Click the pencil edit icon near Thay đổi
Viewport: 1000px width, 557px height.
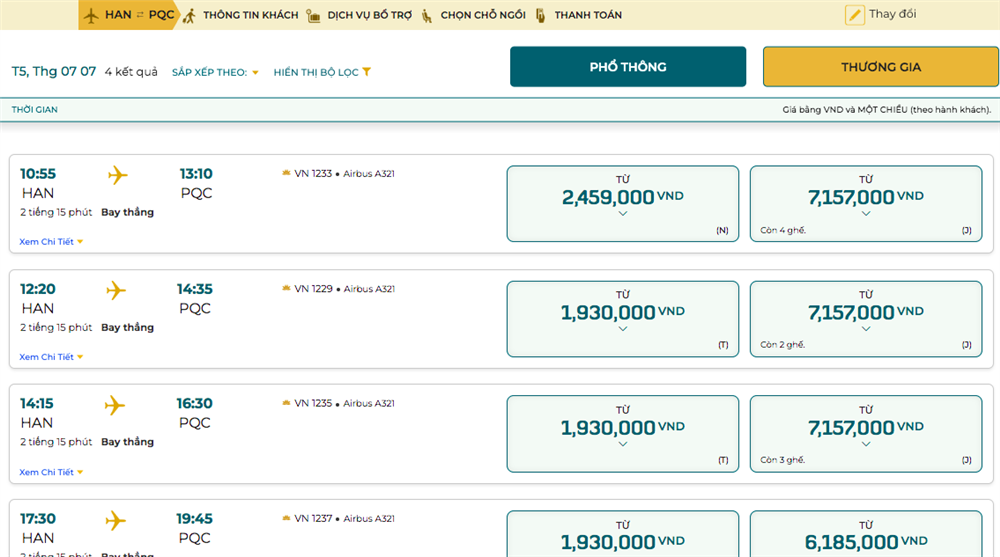(854, 14)
